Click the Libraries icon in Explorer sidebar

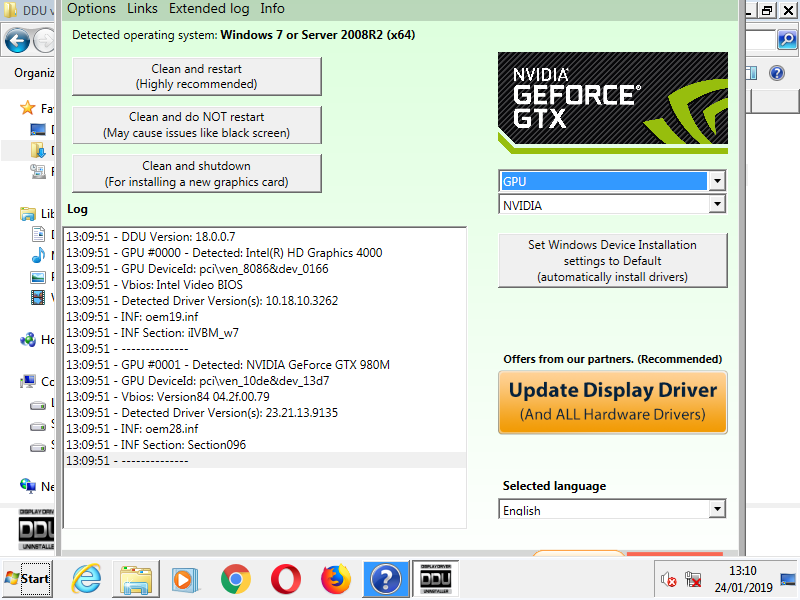click(28, 213)
